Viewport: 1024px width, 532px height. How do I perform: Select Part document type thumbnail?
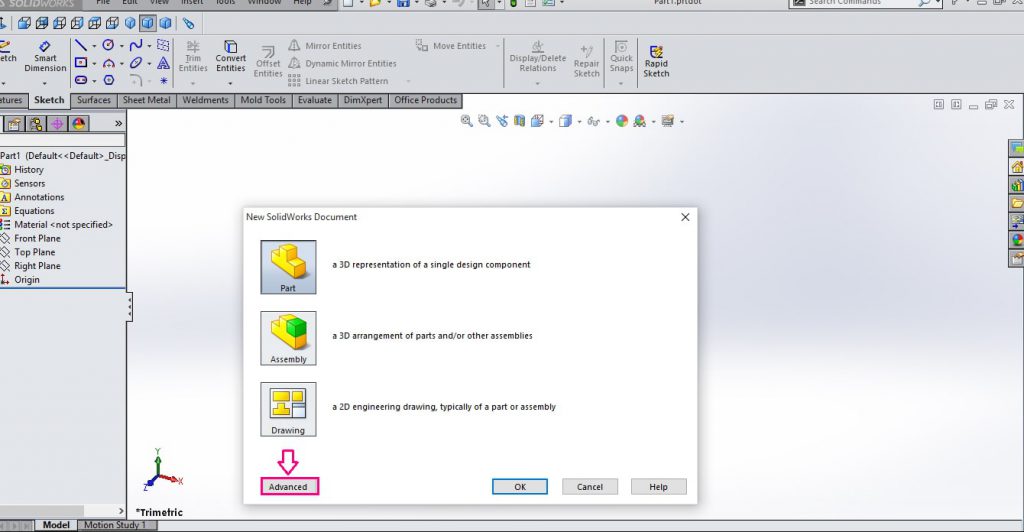tap(288, 267)
